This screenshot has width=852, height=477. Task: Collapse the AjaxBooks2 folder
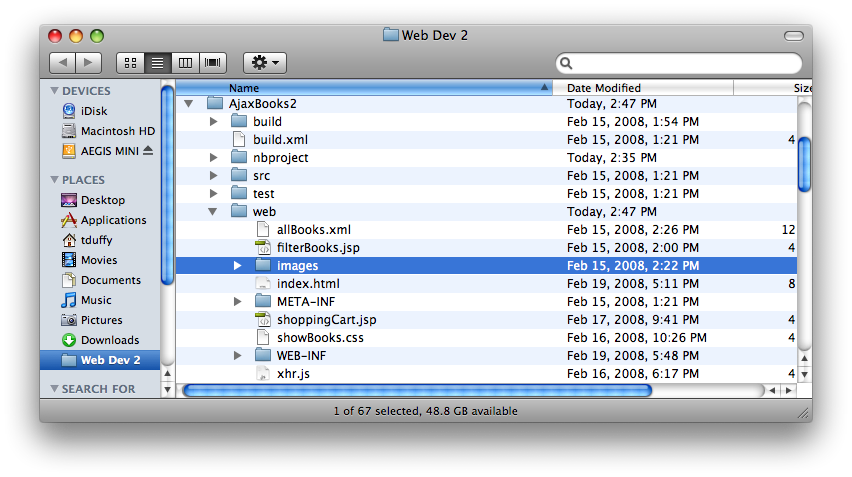click(x=189, y=103)
